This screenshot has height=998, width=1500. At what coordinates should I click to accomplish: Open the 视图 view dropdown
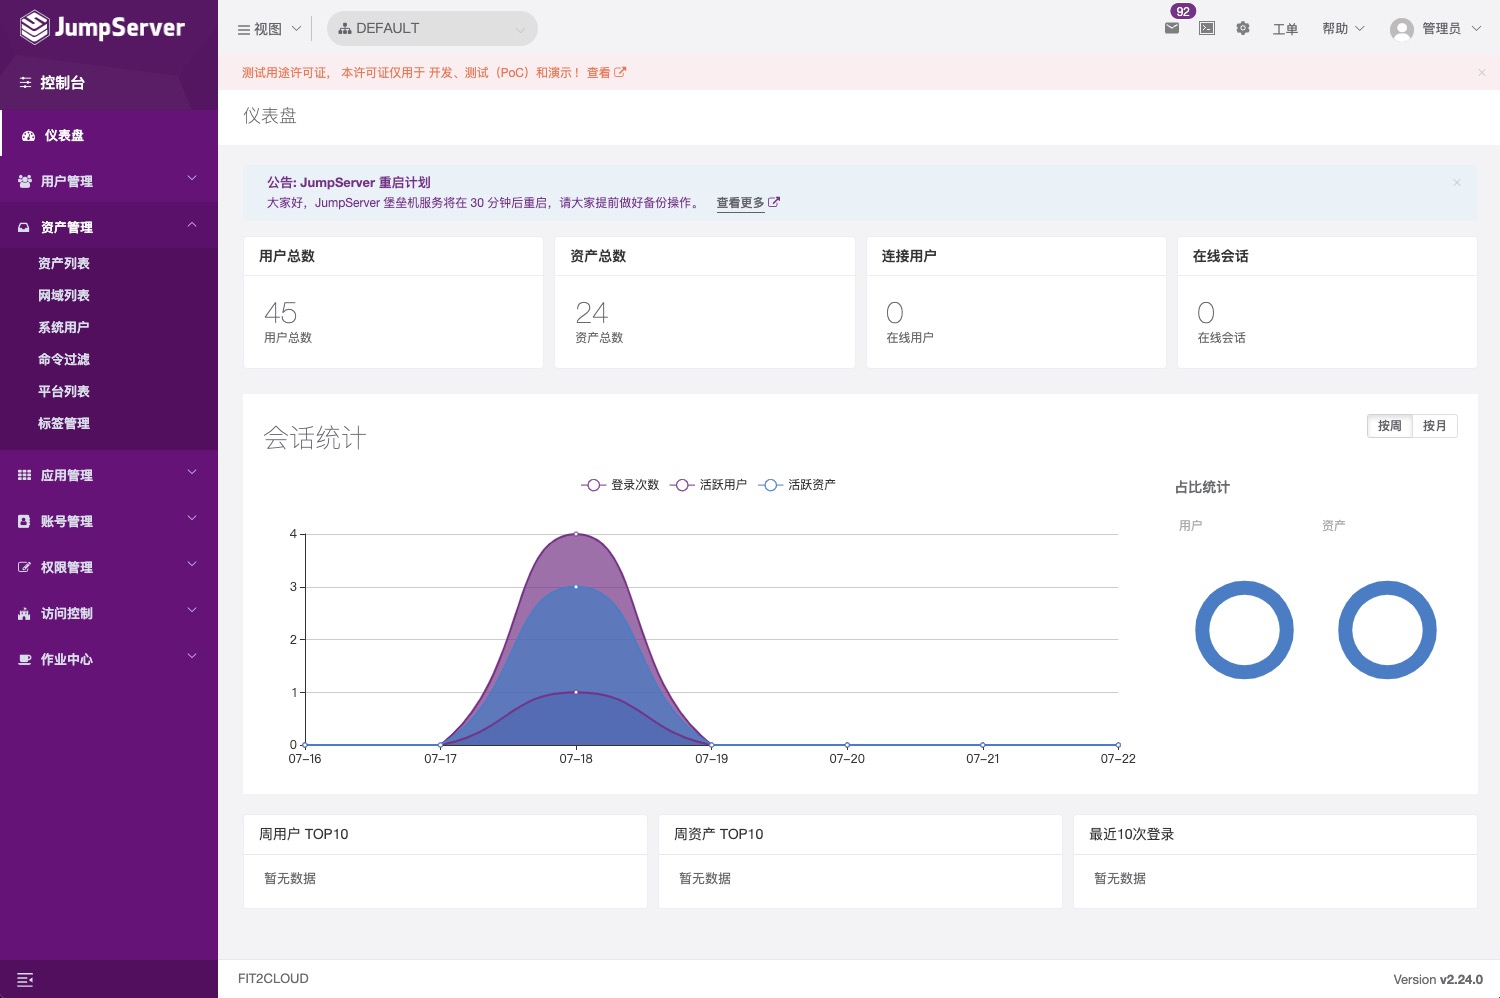tap(267, 28)
